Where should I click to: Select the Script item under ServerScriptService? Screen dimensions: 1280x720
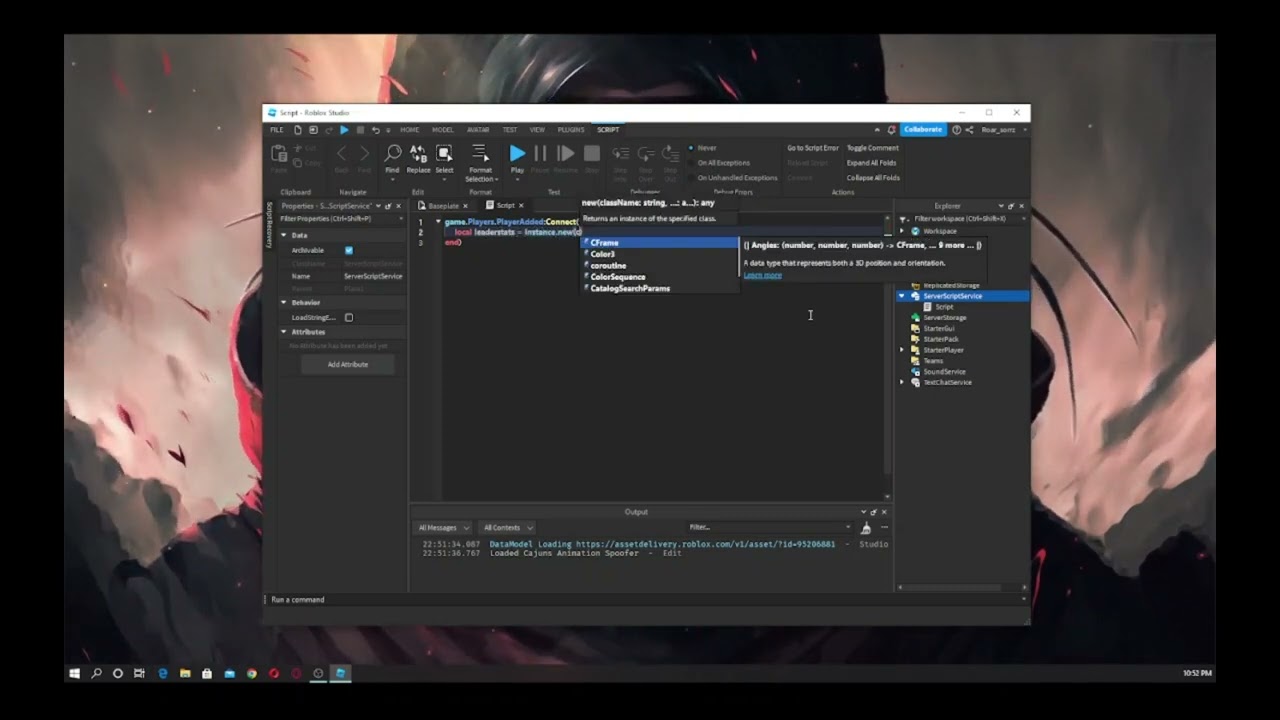coord(943,307)
